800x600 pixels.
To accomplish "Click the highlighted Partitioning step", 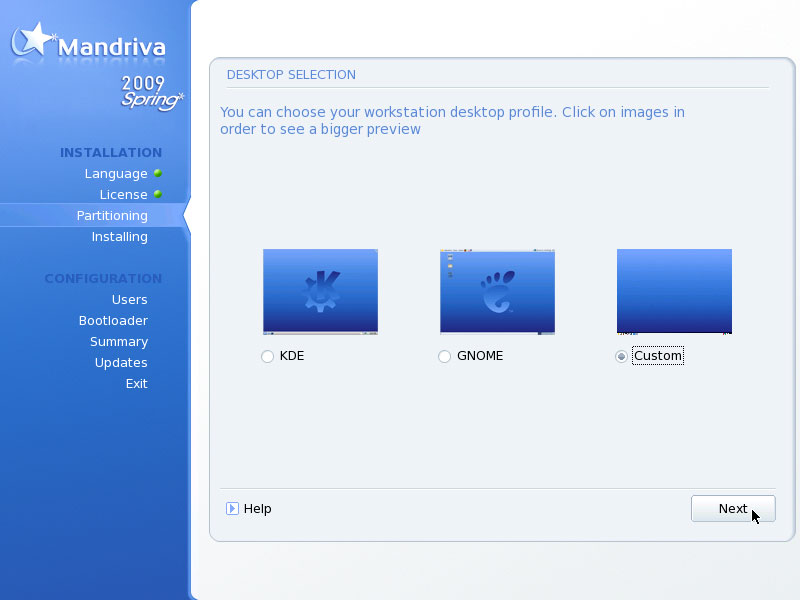I will pyautogui.click(x=112, y=216).
